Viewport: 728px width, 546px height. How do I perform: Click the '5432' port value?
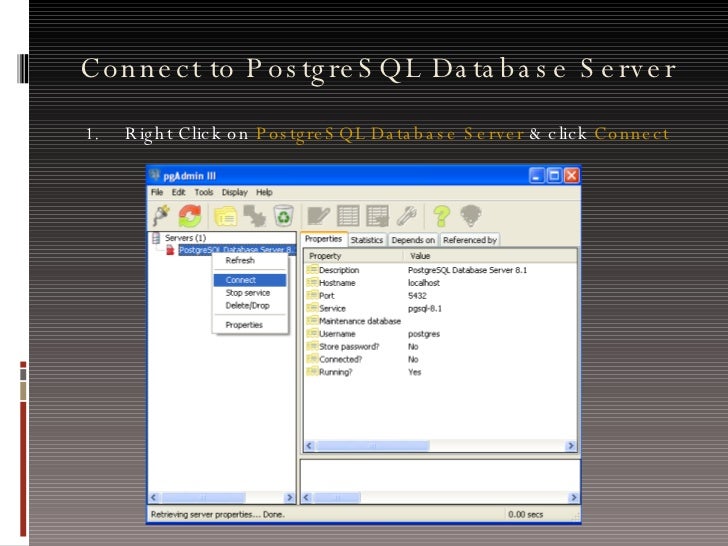click(417, 296)
